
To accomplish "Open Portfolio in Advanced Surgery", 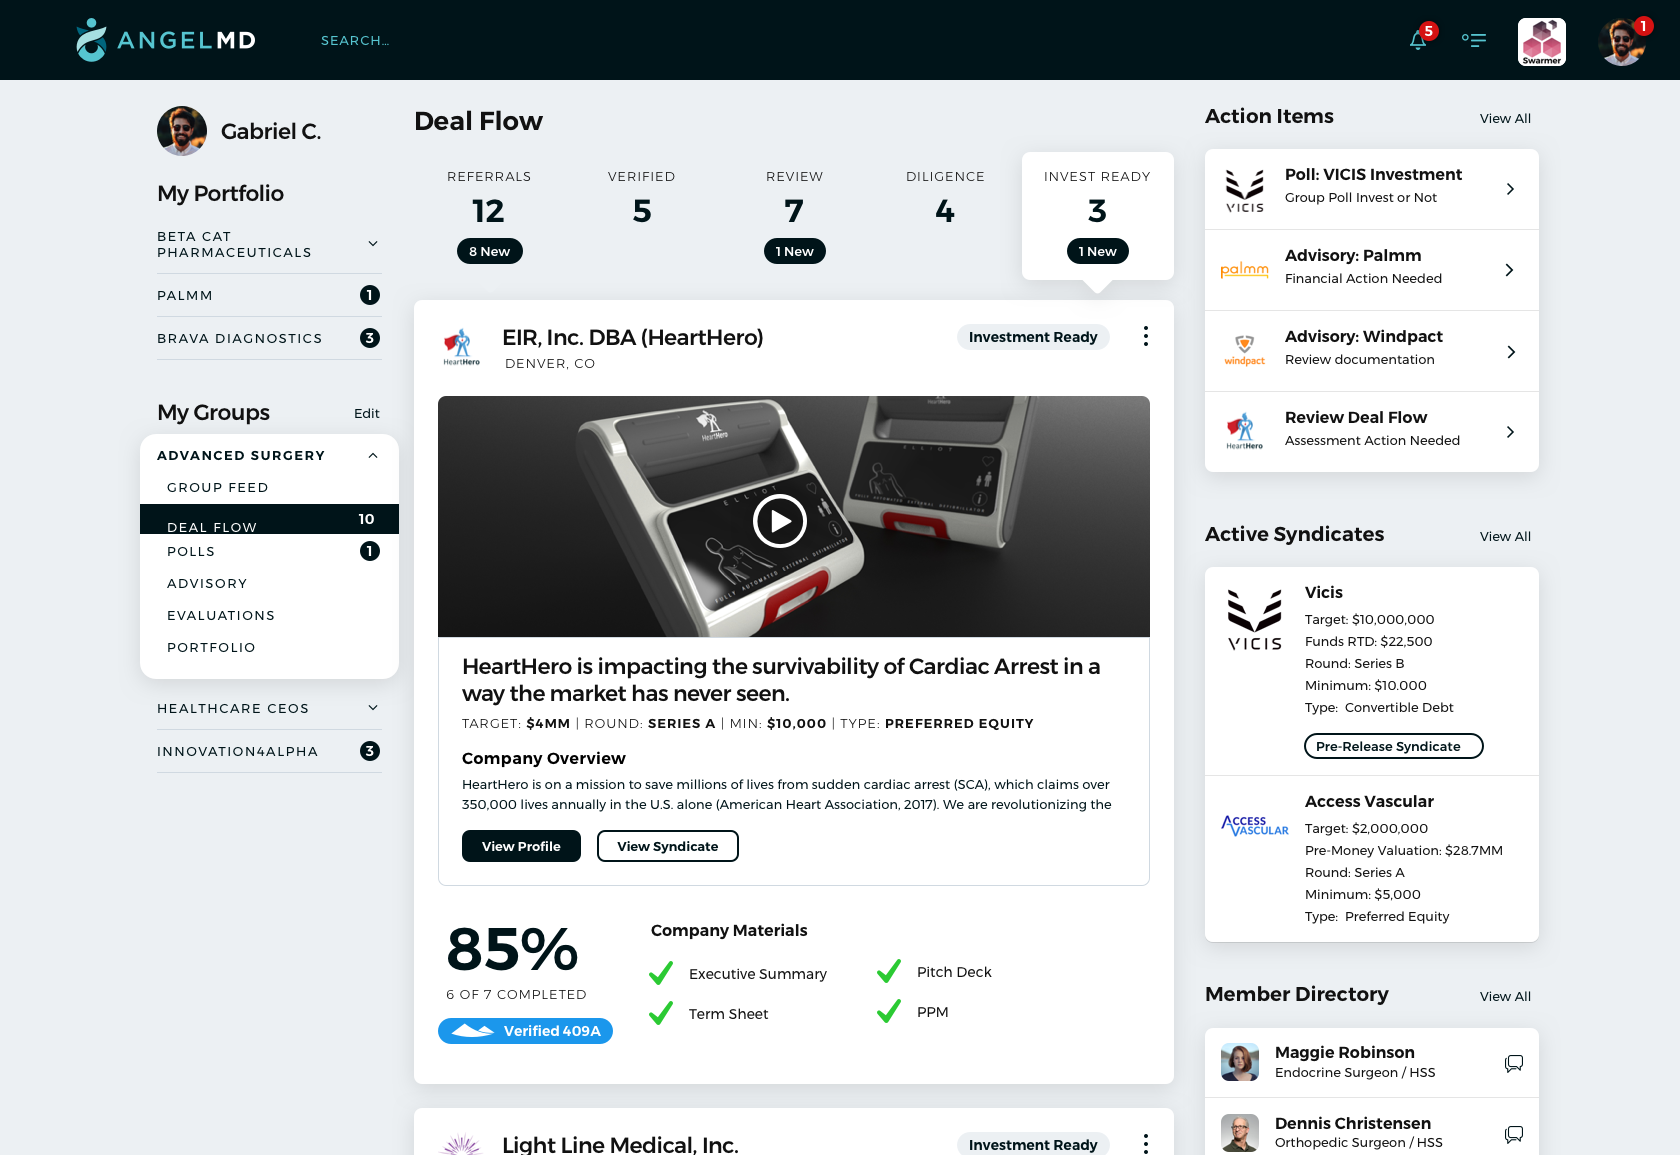I will (211, 647).
